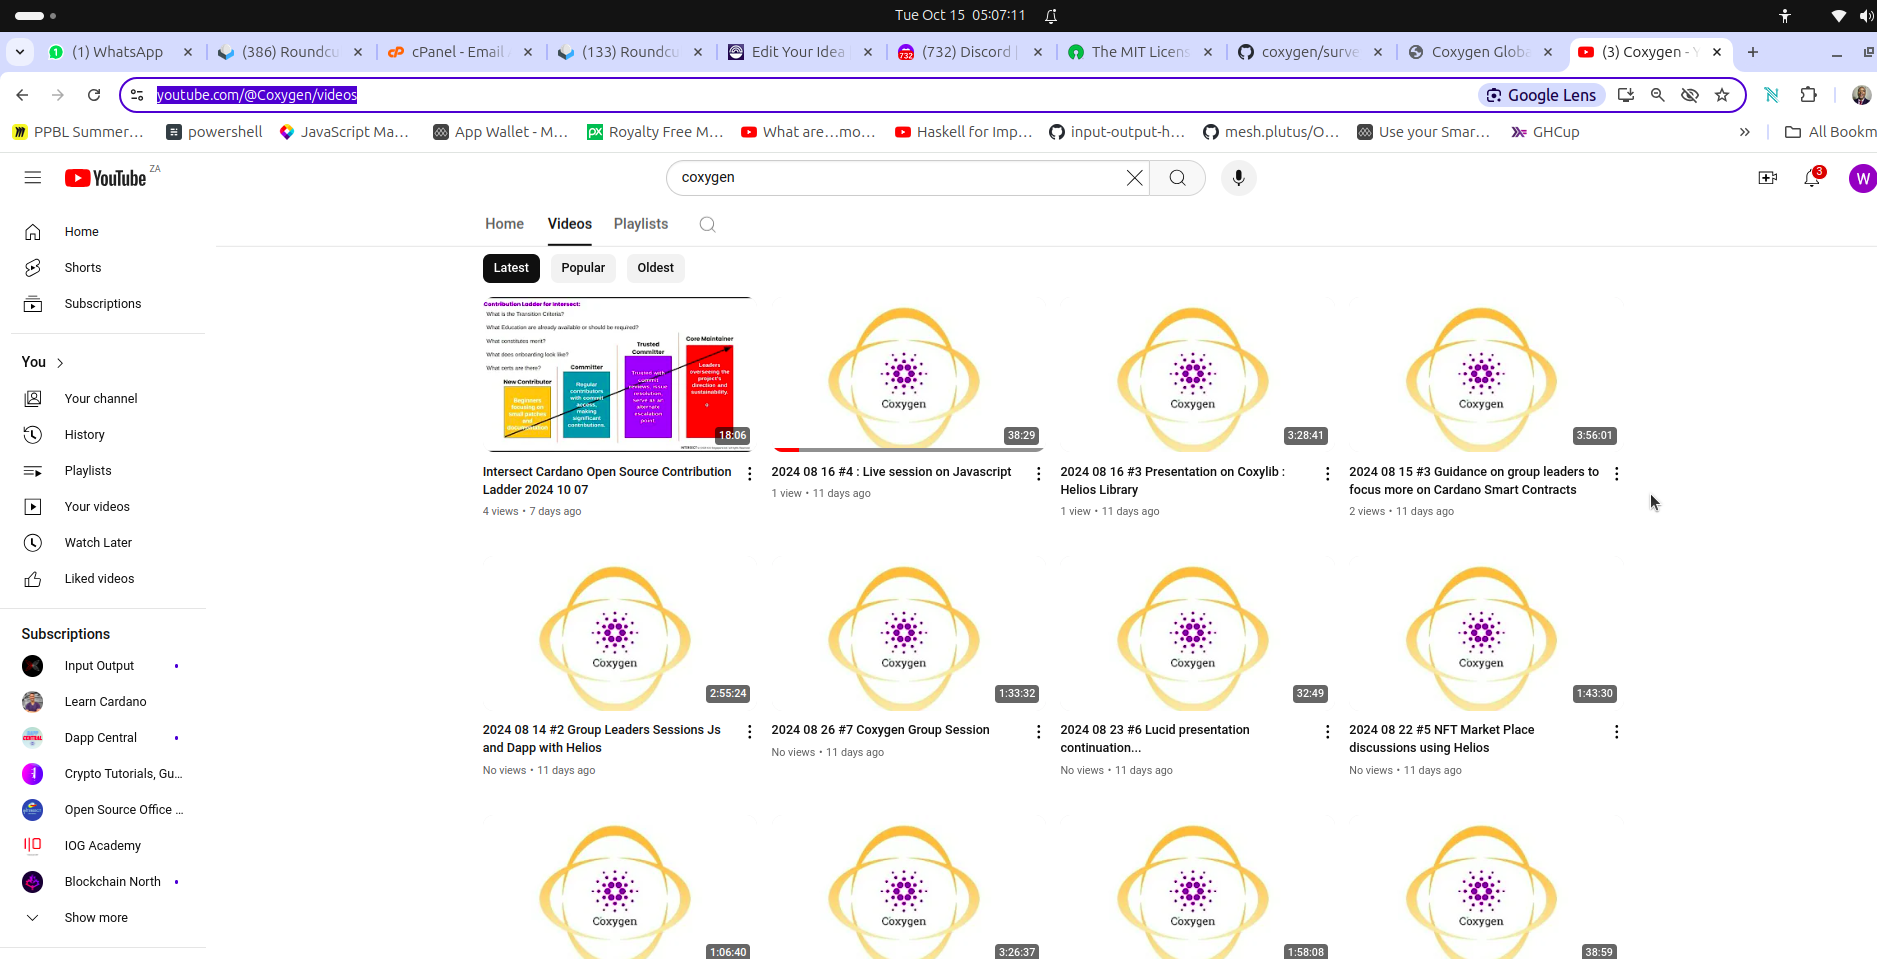The height and width of the screenshot is (959, 1877).
Task: Select the Popular filter chip
Action: [x=583, y=268]
